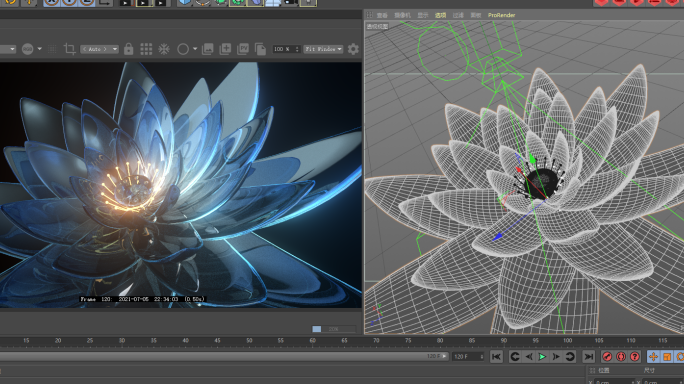Image resolution: width=684 pixels, height=384 pixels.
Task: Select the crop region tool icon
Action: [x=69, y=49]
